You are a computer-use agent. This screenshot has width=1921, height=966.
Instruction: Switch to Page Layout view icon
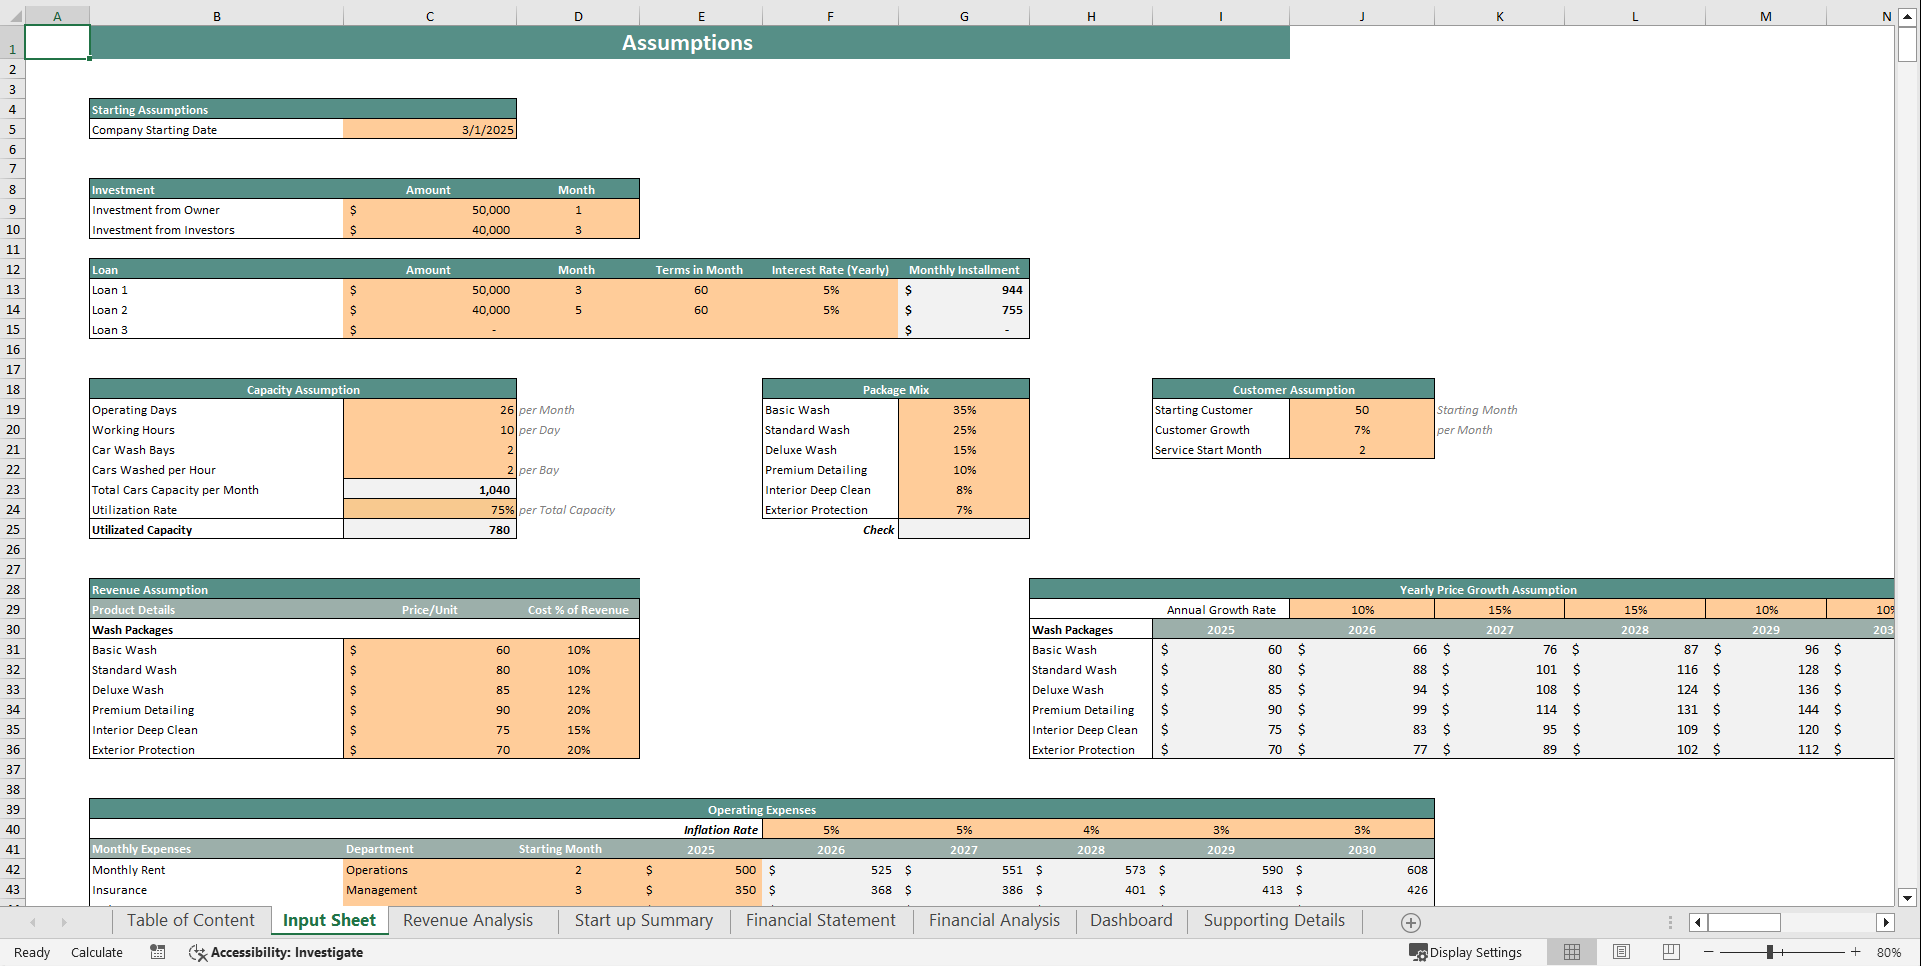[x=1621, y=952]
